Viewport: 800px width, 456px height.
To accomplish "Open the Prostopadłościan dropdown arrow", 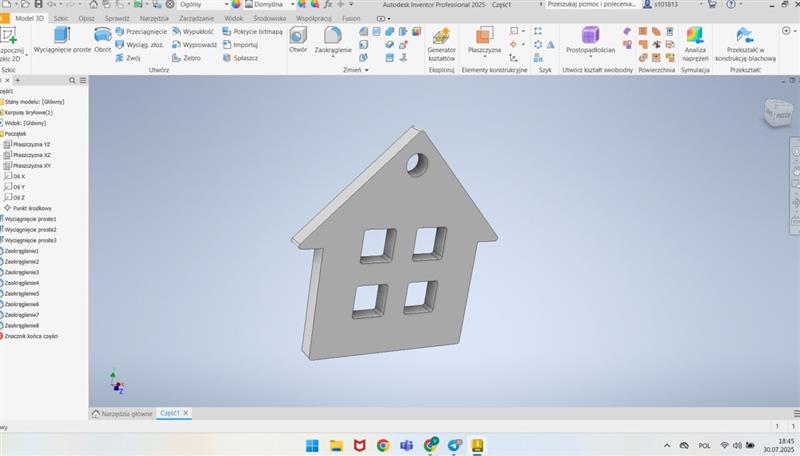I will (x=590, y=57).
